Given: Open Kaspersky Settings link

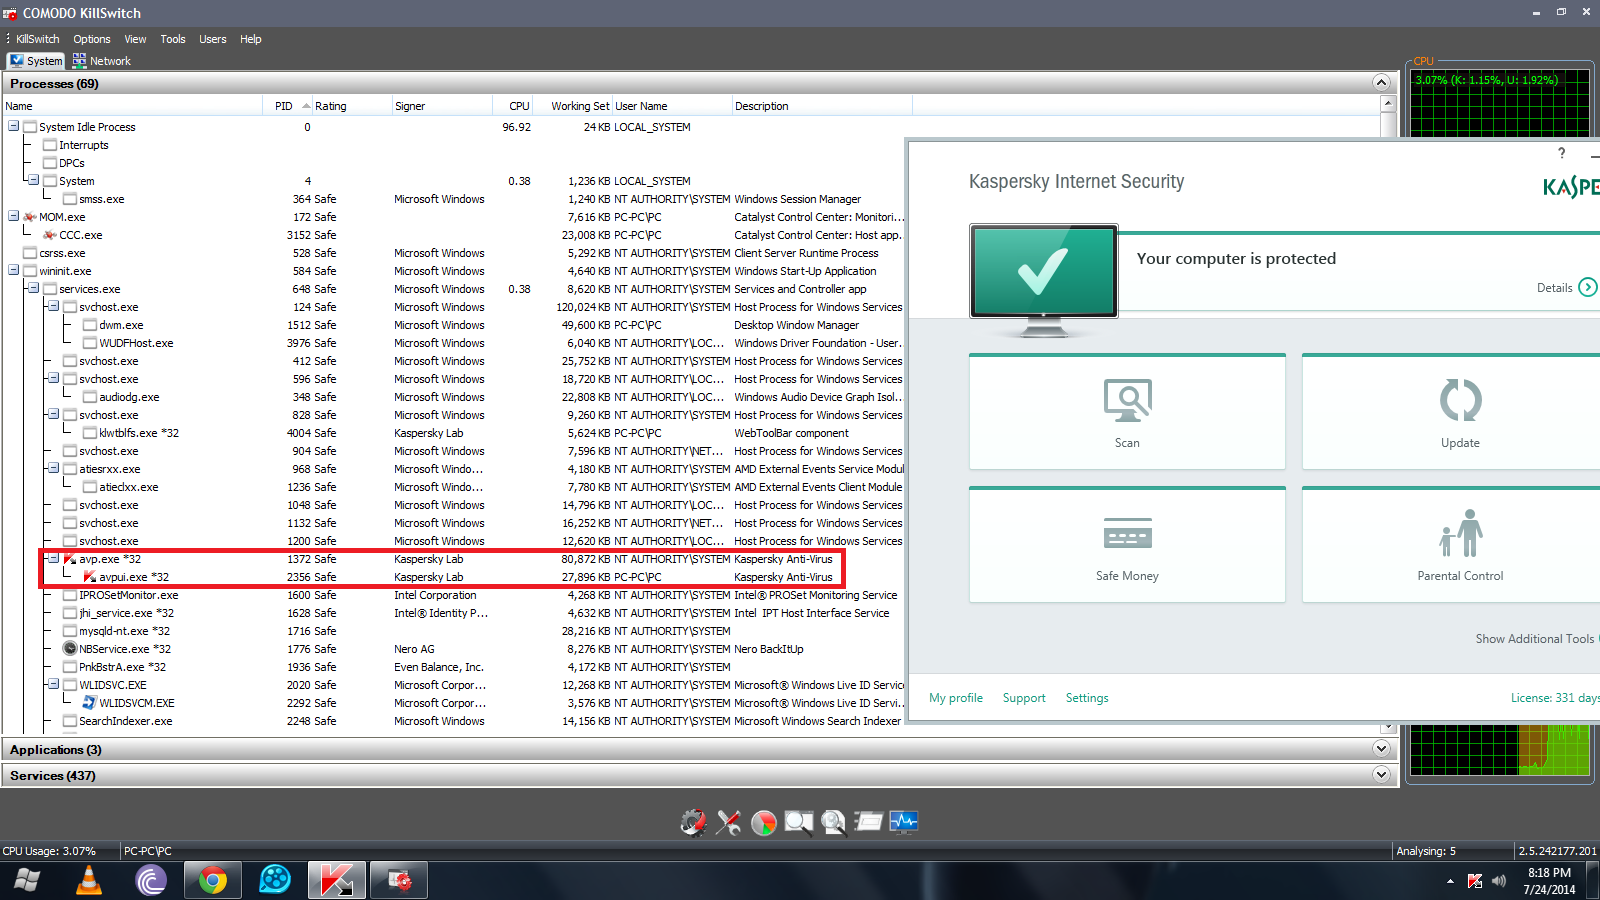Looking at the screenshot, I should [1087, 698].
